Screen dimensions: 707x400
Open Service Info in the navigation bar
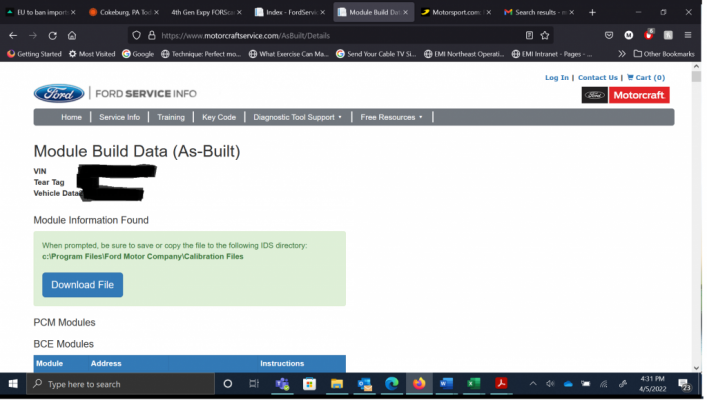pyautogui.click(x=119, y=117)
